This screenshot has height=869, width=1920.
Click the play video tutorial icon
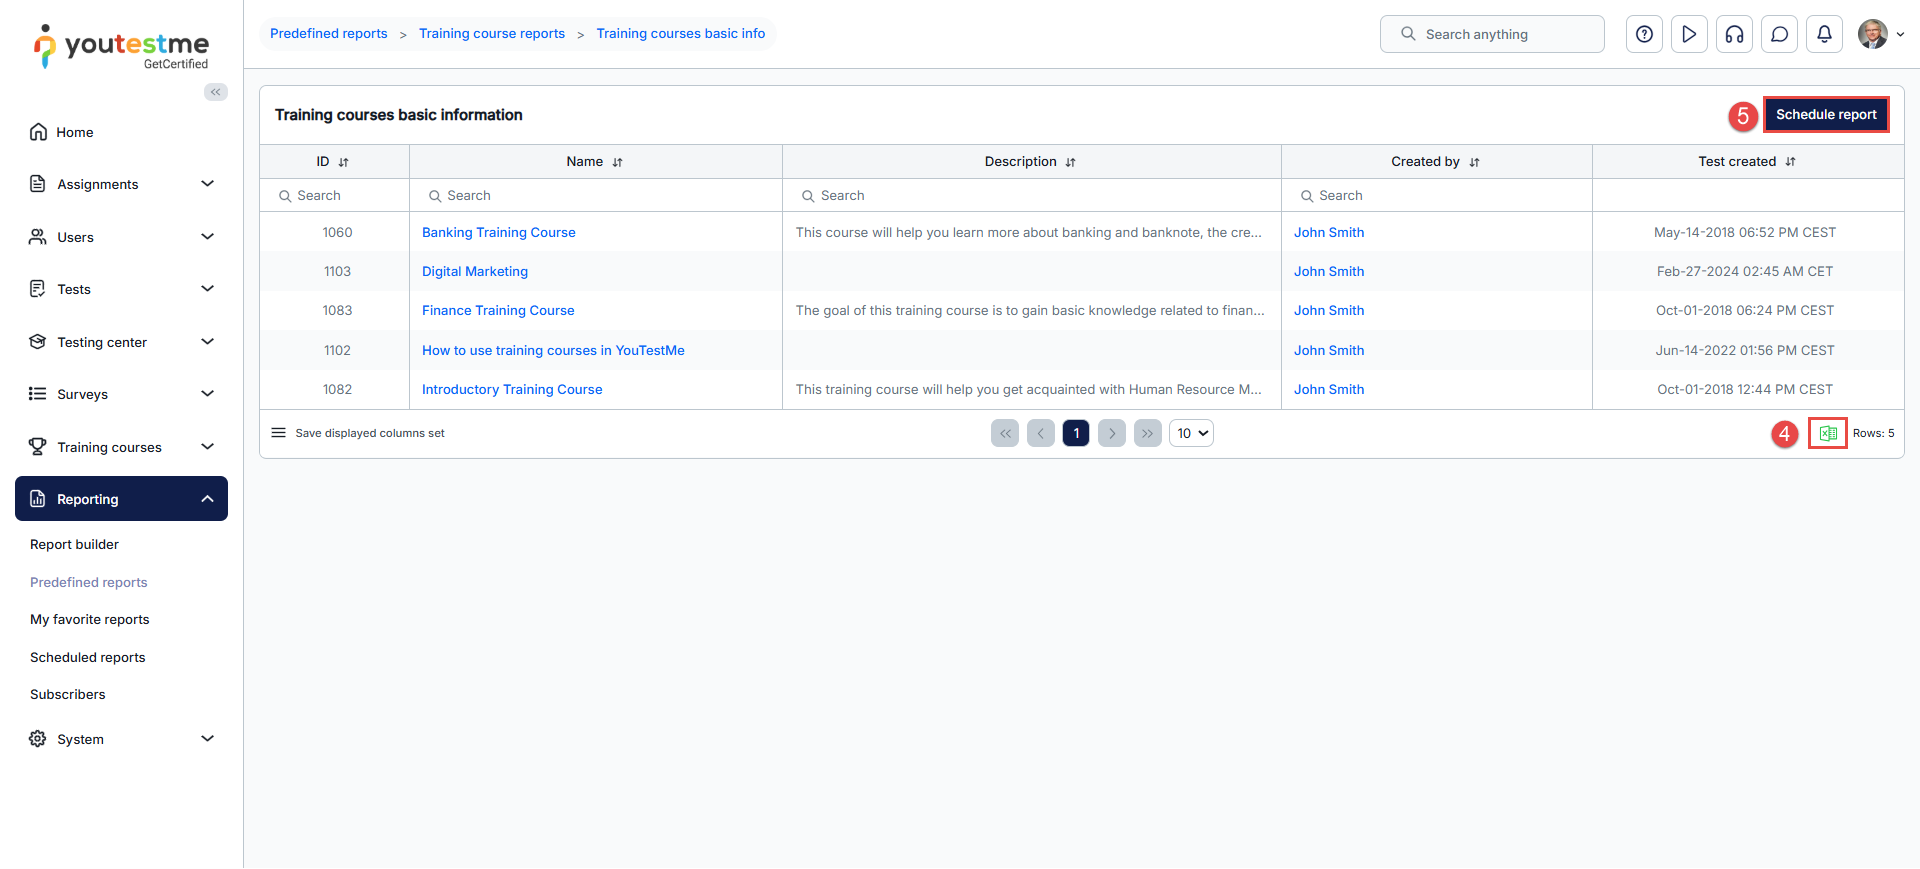(1689, 34)
